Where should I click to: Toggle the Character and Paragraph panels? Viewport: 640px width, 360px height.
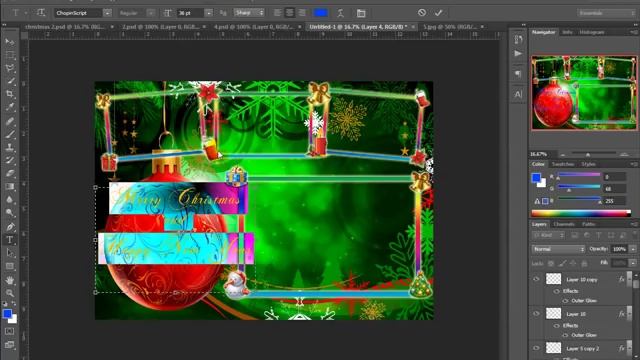(361, 13)
